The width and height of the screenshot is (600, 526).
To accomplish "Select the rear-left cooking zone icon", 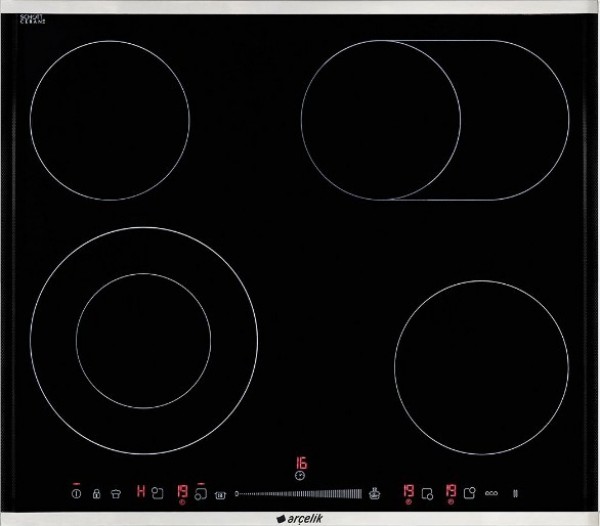I will click(157, 493).
